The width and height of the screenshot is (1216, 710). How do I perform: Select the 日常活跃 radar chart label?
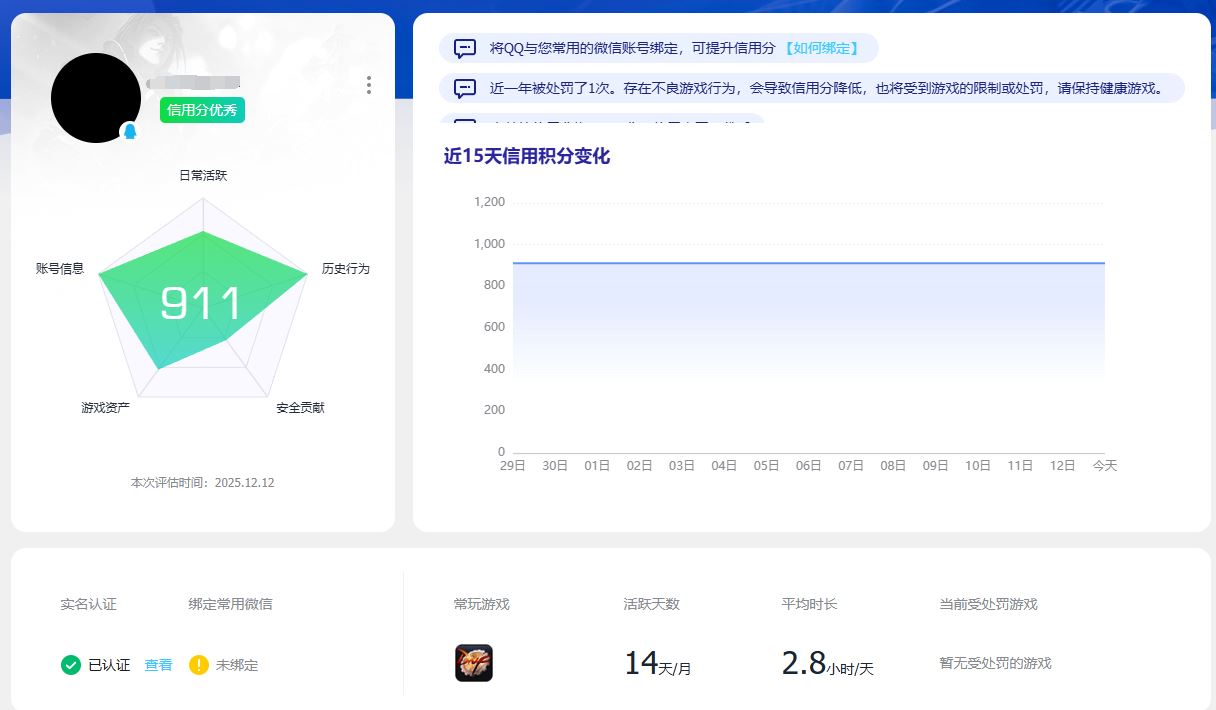[203, 174]
